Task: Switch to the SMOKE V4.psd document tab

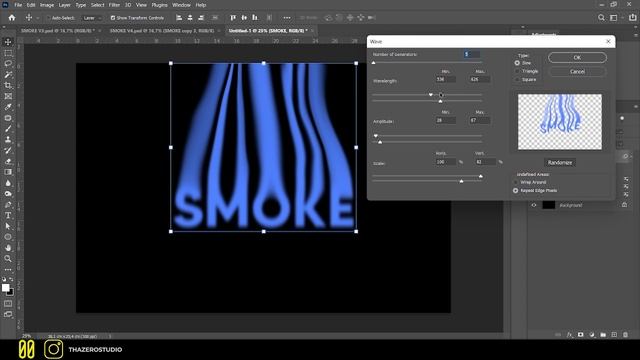Action: click(x=162, y=31)
